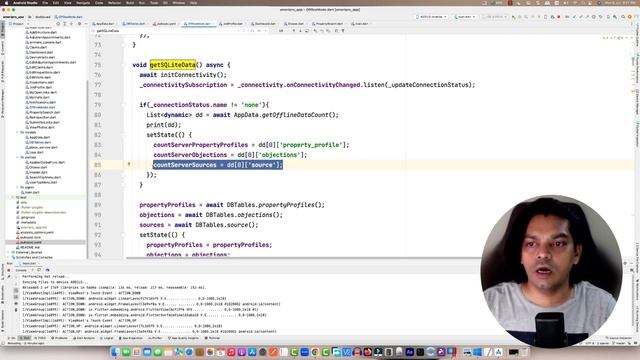Image resolution: width=640 pixels, height=360 pixels.
Task: Click the Apple menu icon
Action: pyautogui.click(x=6, y=3)
